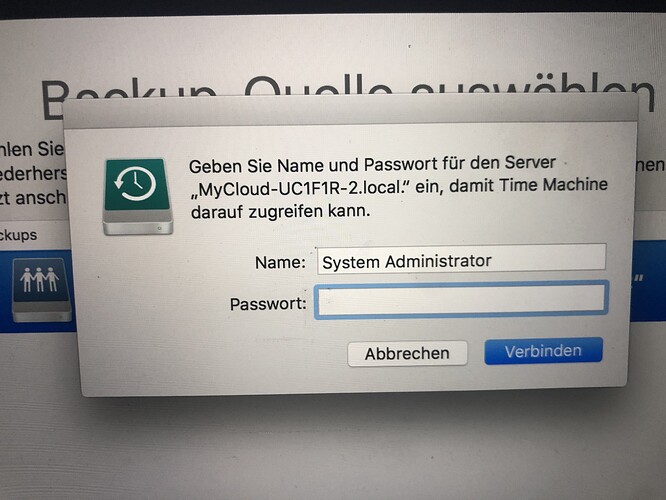666x500 pixels.
Task: Click into the empty Passwort field
Action: click(x=461, y=300)
